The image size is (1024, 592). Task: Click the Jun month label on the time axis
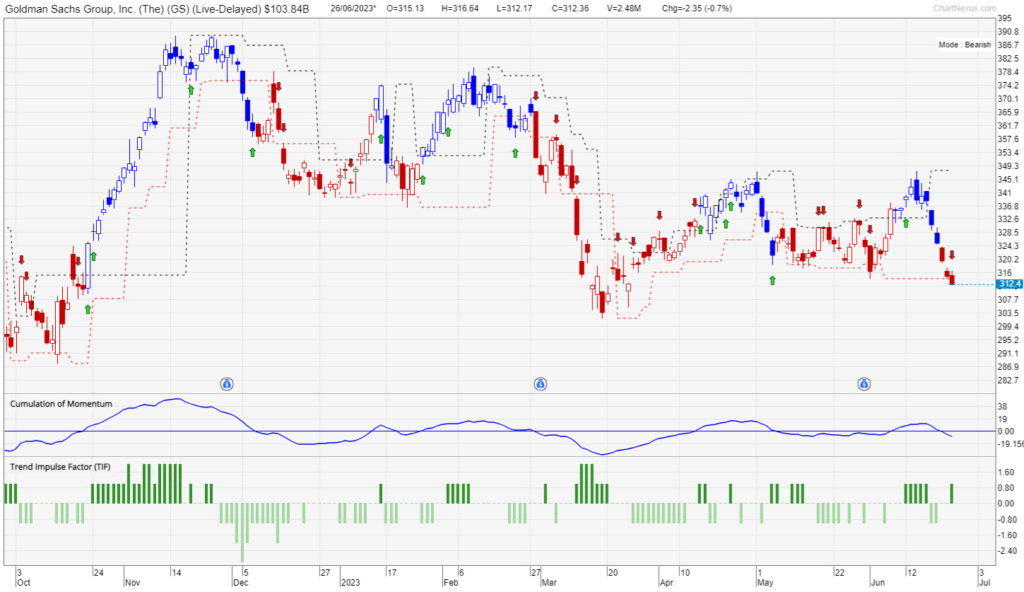pos(878,582)
